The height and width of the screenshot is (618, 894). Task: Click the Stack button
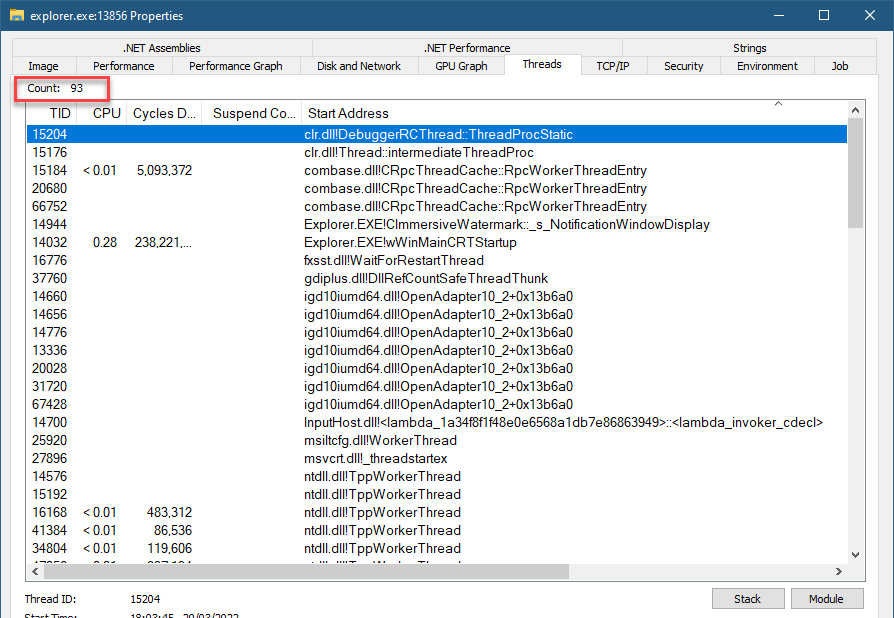747,599
